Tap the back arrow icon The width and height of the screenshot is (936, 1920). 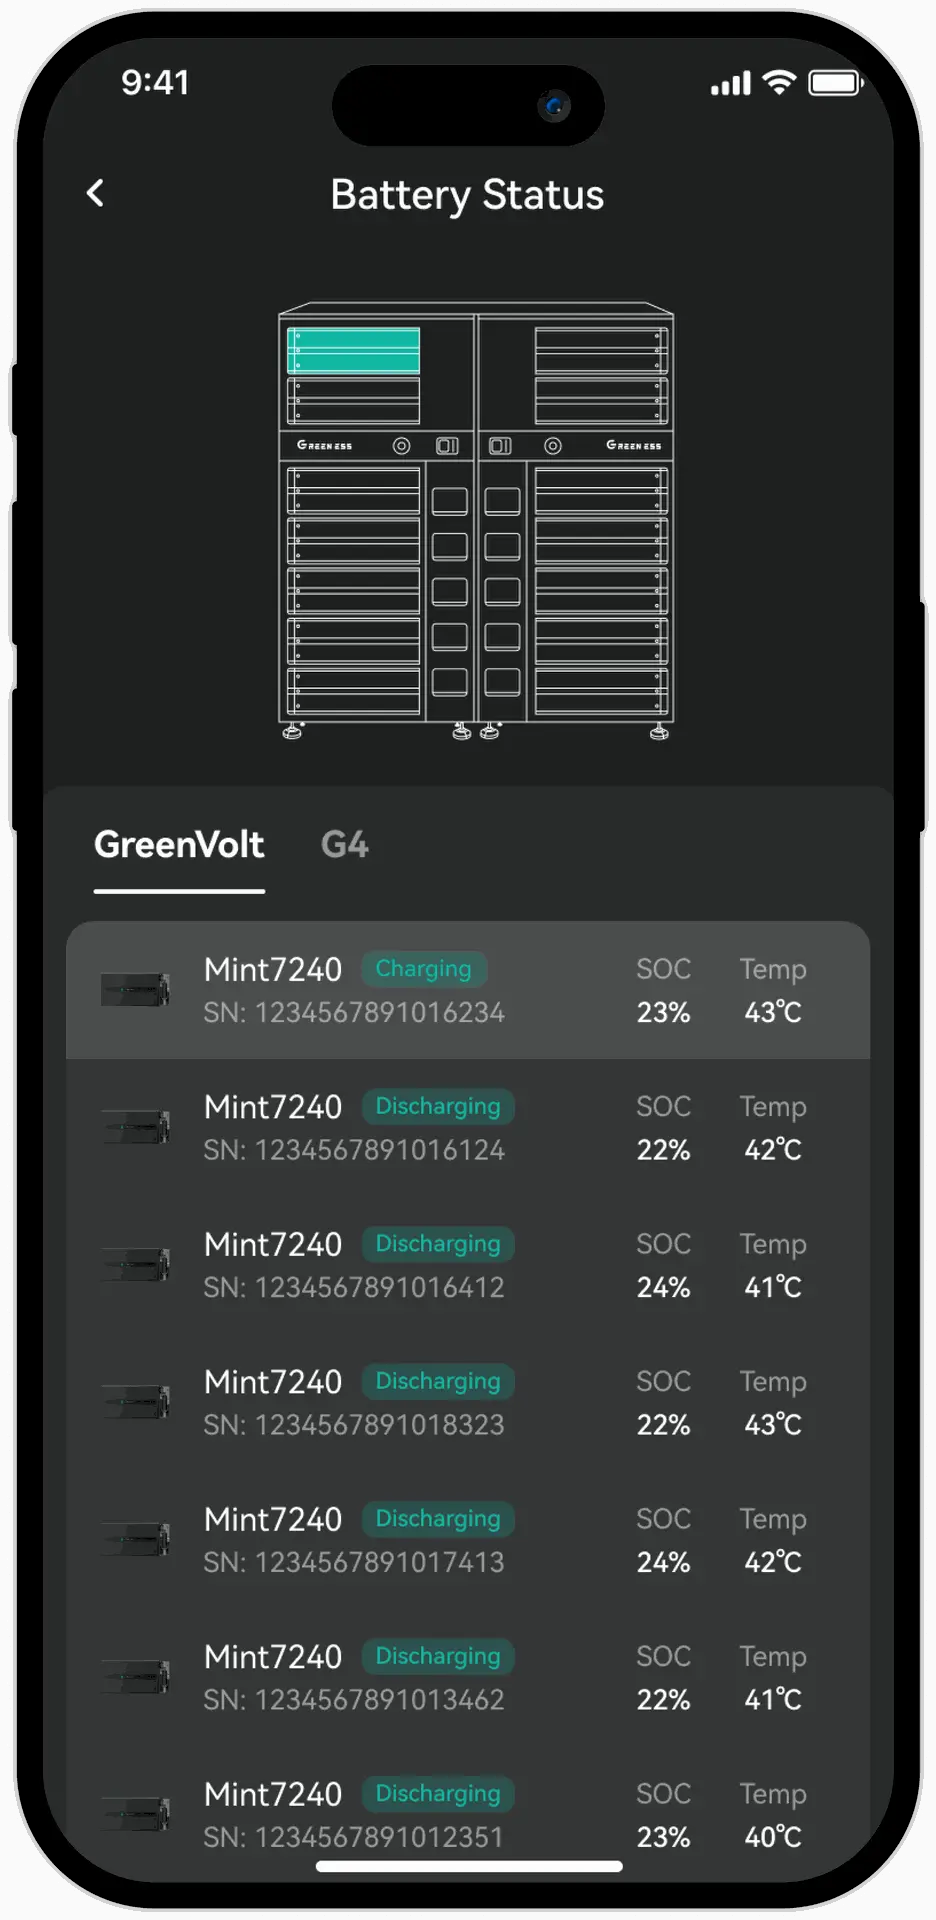coord(96,193)
